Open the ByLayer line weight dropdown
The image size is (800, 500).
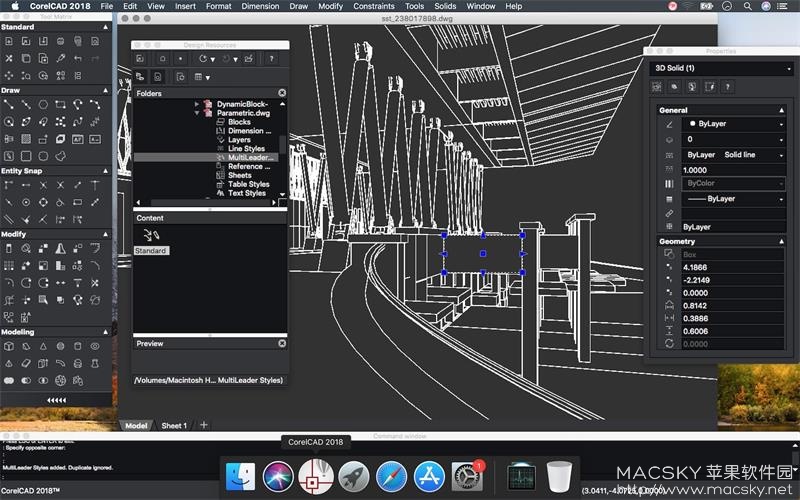[x=733, y=199]
